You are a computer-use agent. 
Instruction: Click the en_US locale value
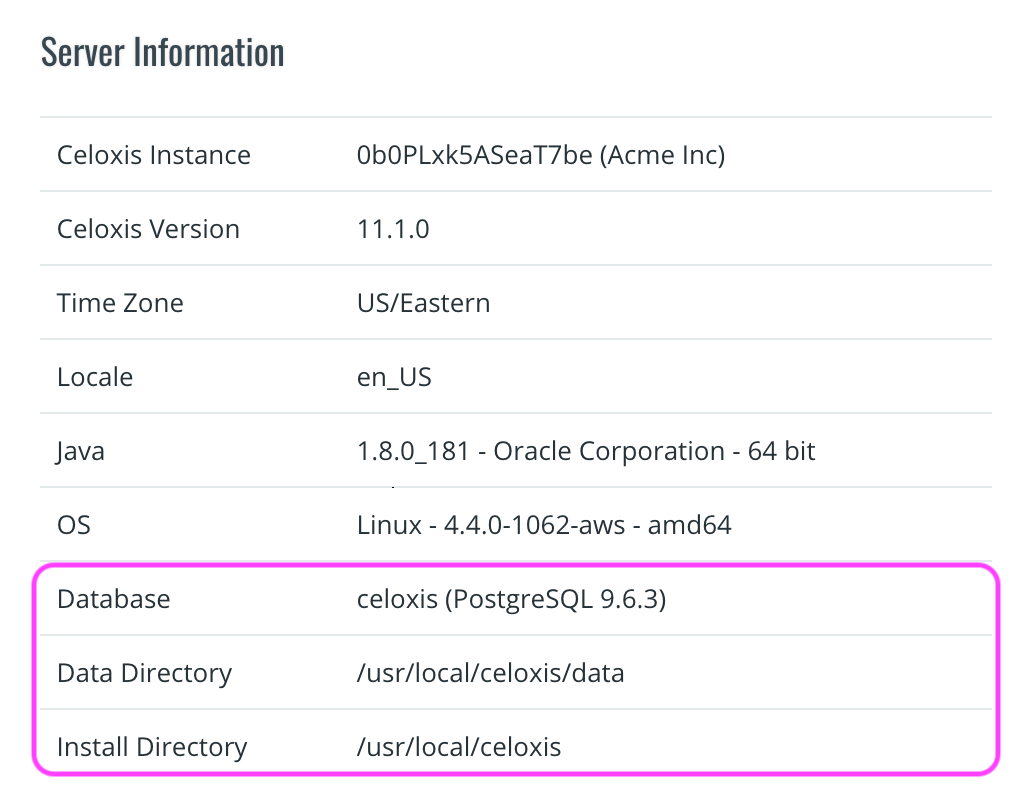[x=394, y=377]
